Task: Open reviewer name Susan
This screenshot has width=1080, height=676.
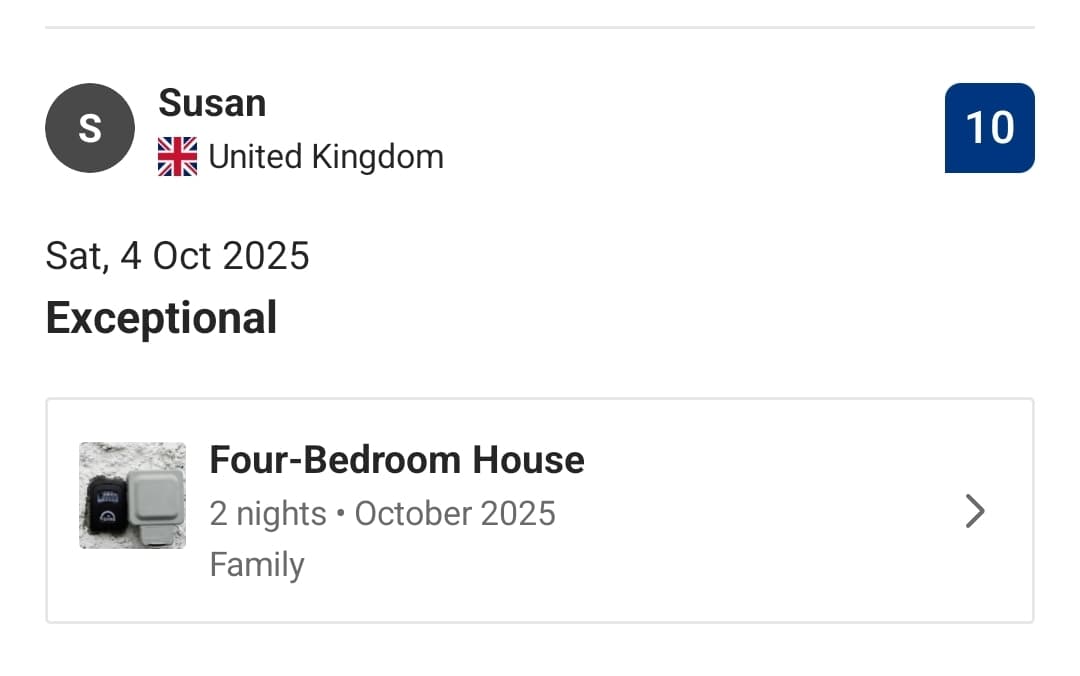Action: click(x=212, y=103)
